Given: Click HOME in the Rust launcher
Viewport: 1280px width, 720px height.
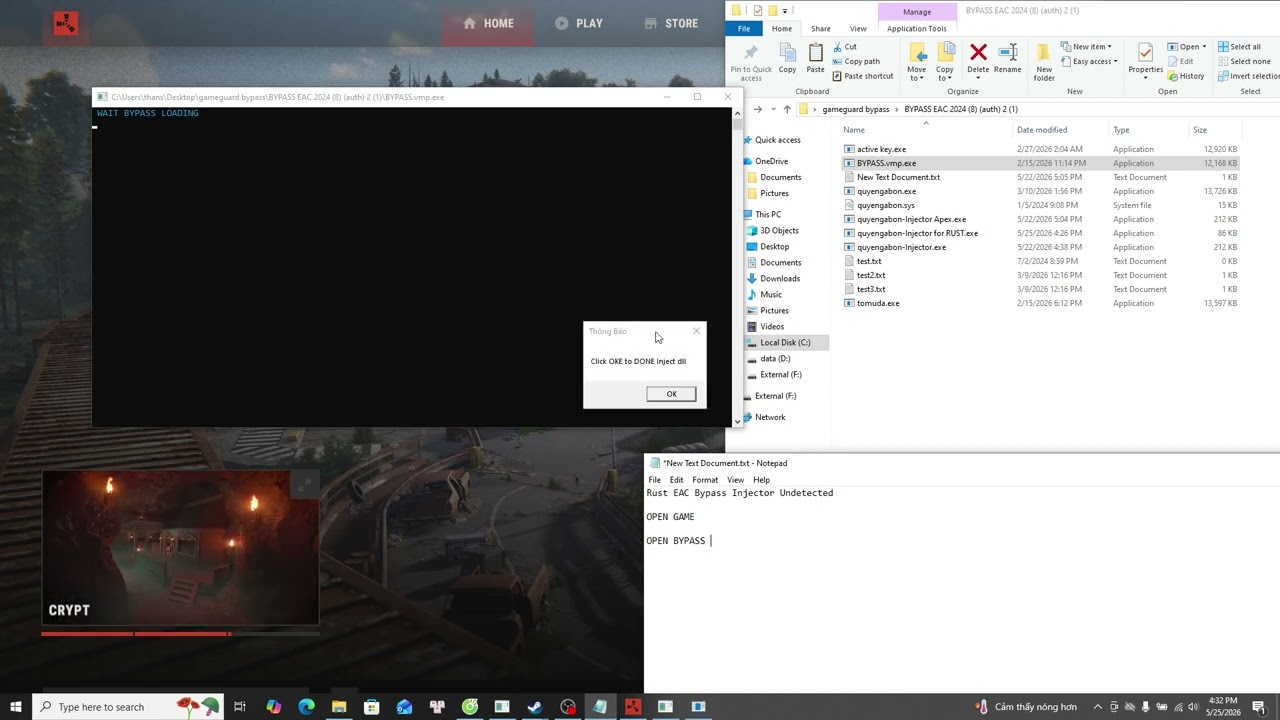Looking at the screenshot, I should (488, 23).
